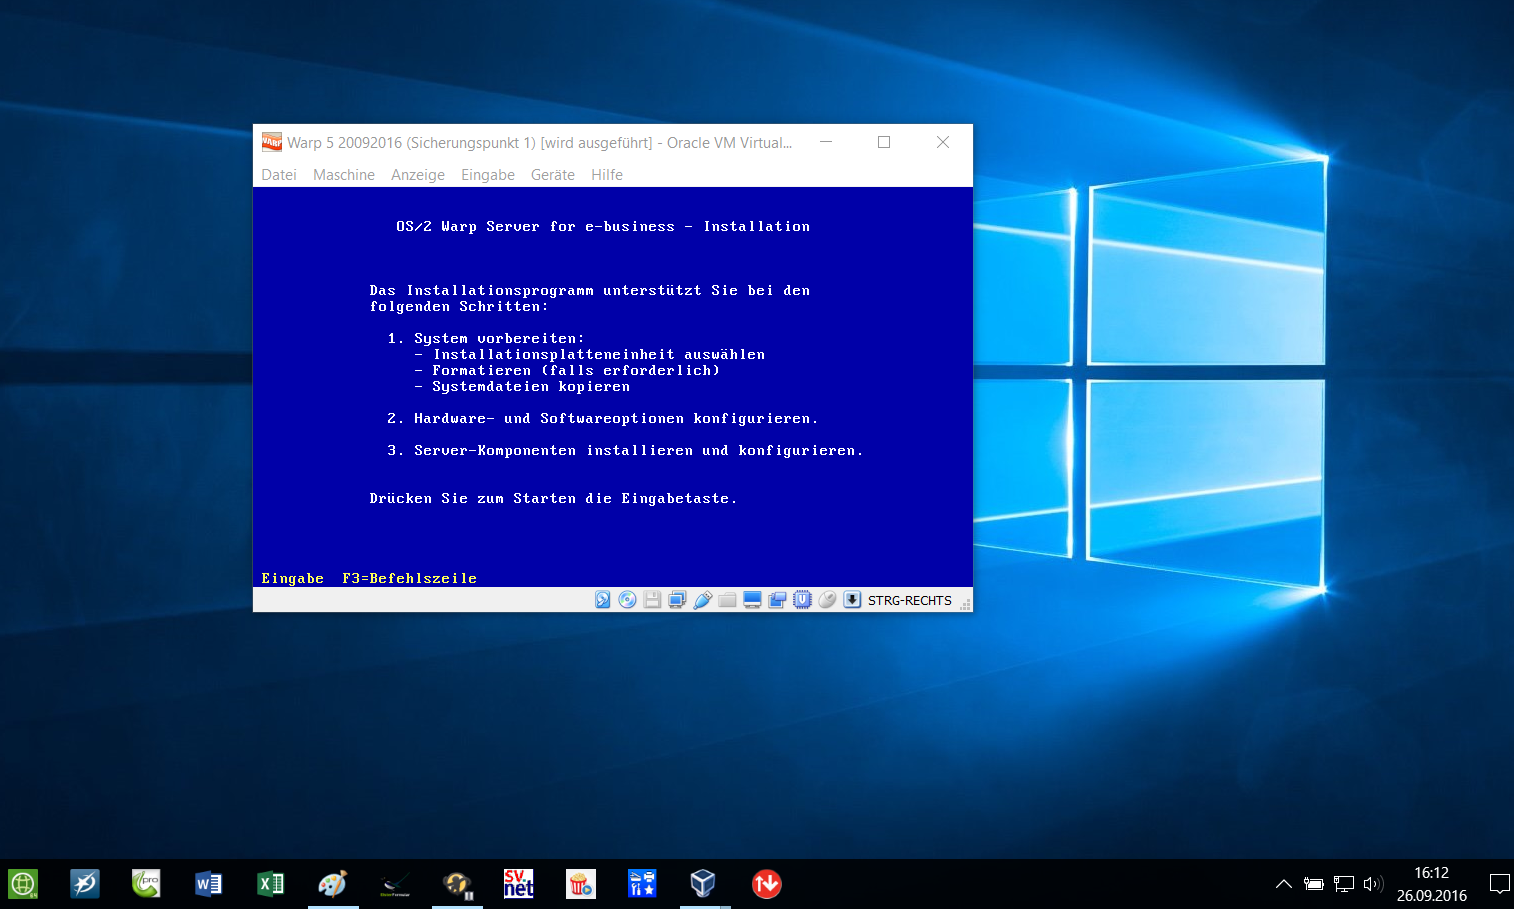Click the USB devices status icon
The image size is (1514, 909).
702,600
